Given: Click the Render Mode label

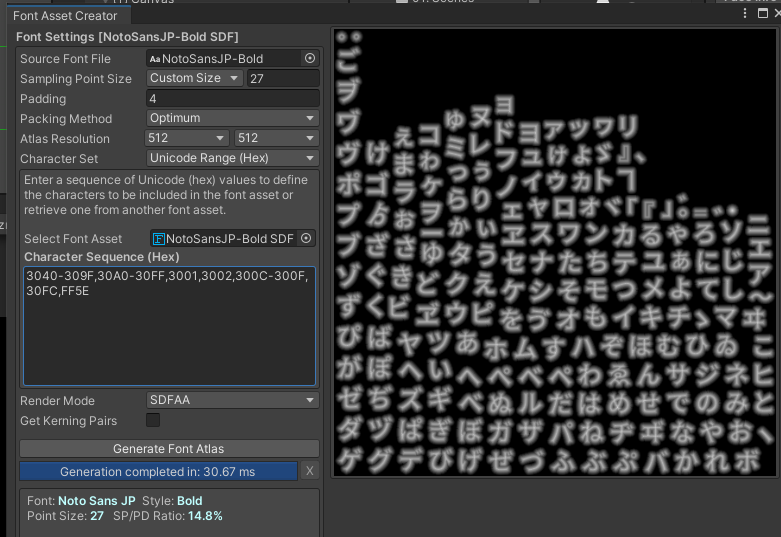Looking at the screenshot, I should (57, 401).
